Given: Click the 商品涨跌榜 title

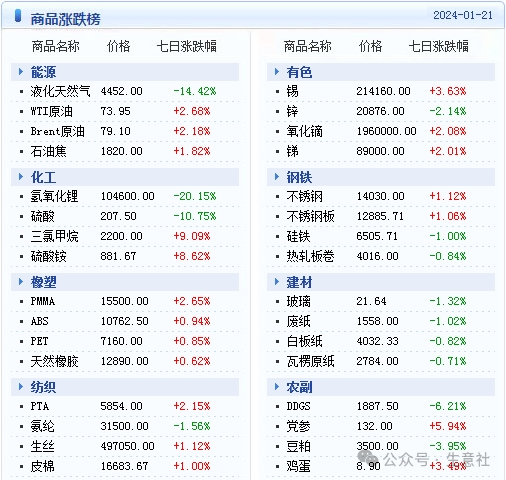Looking at the screenshot, I should (65, 19).
